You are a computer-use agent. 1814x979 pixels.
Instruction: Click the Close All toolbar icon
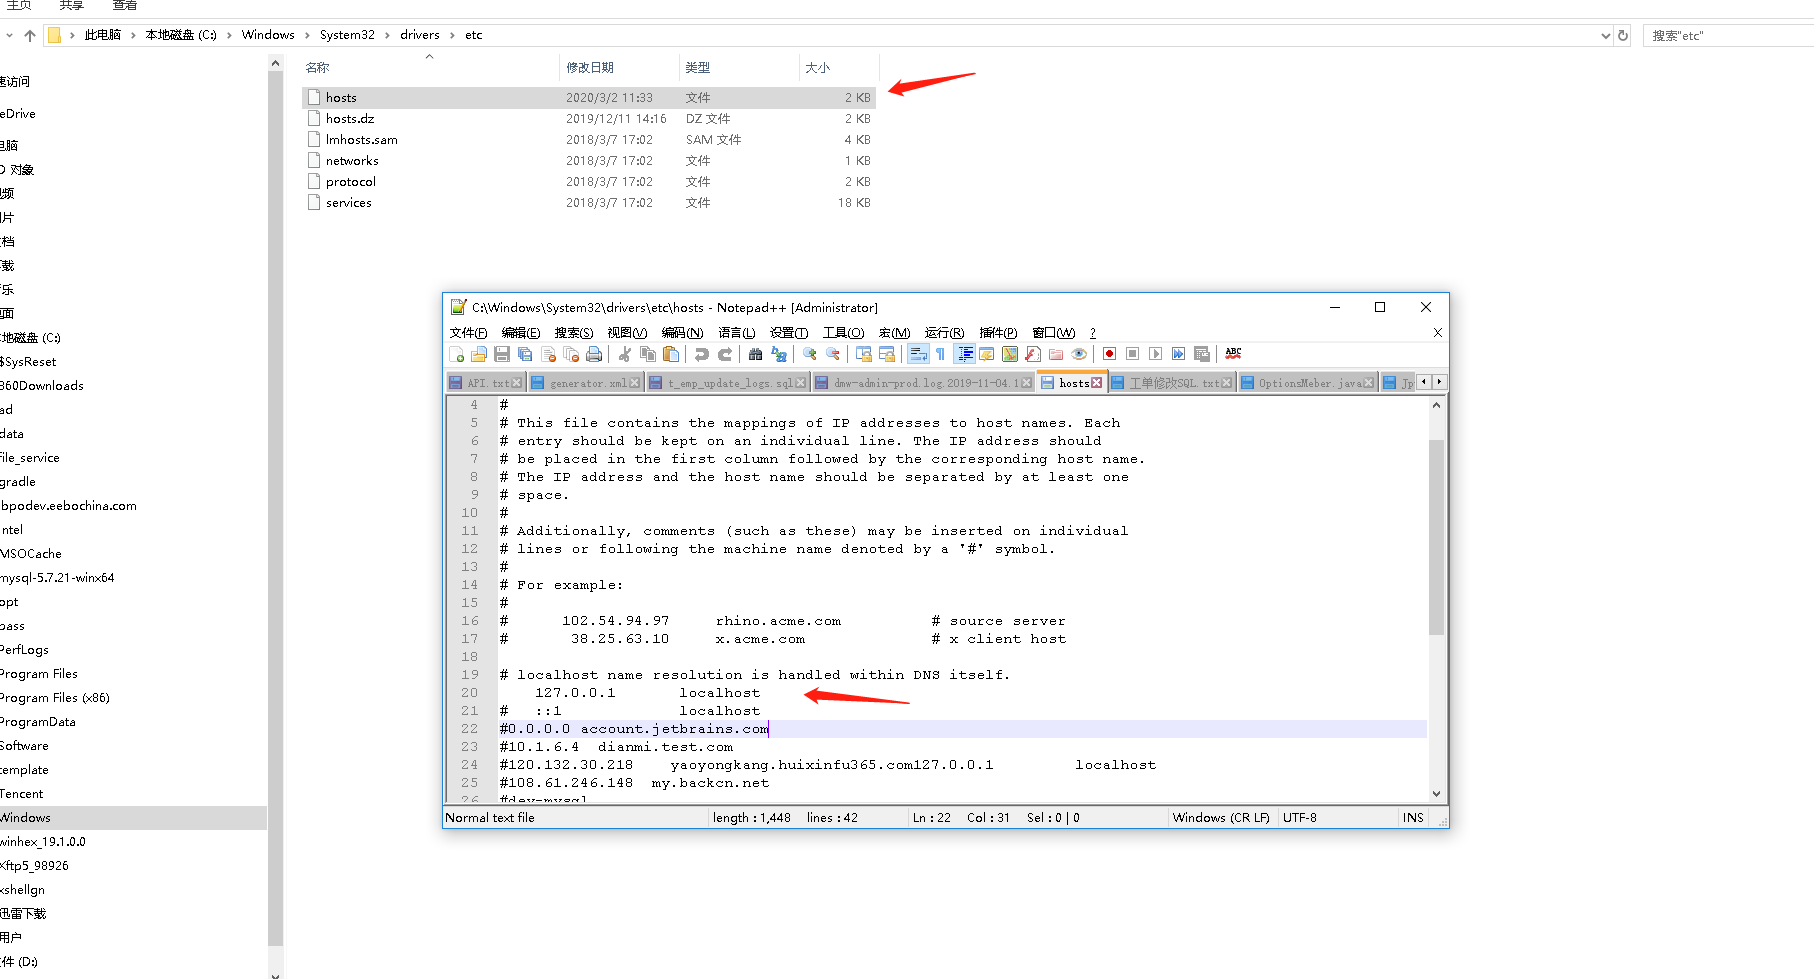click(x=571, y=354)
